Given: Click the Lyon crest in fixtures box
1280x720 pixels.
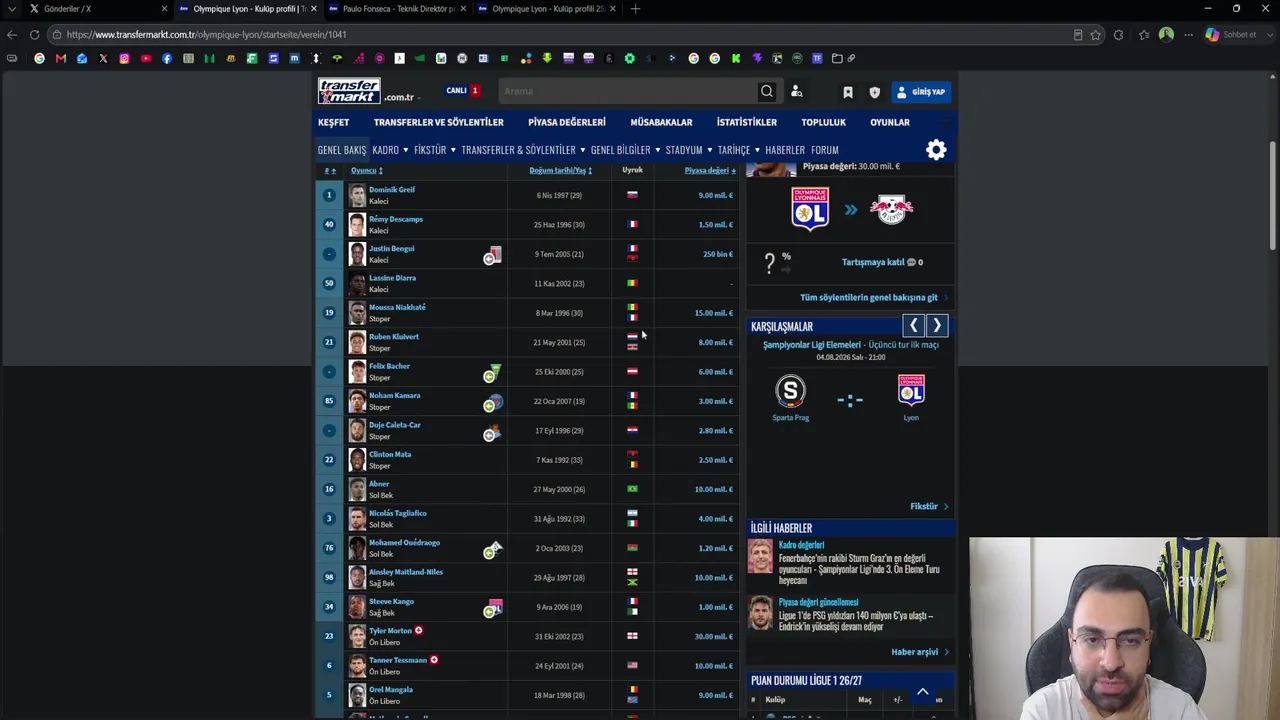Looking at the screenshot, I should [x=911, y=390].
